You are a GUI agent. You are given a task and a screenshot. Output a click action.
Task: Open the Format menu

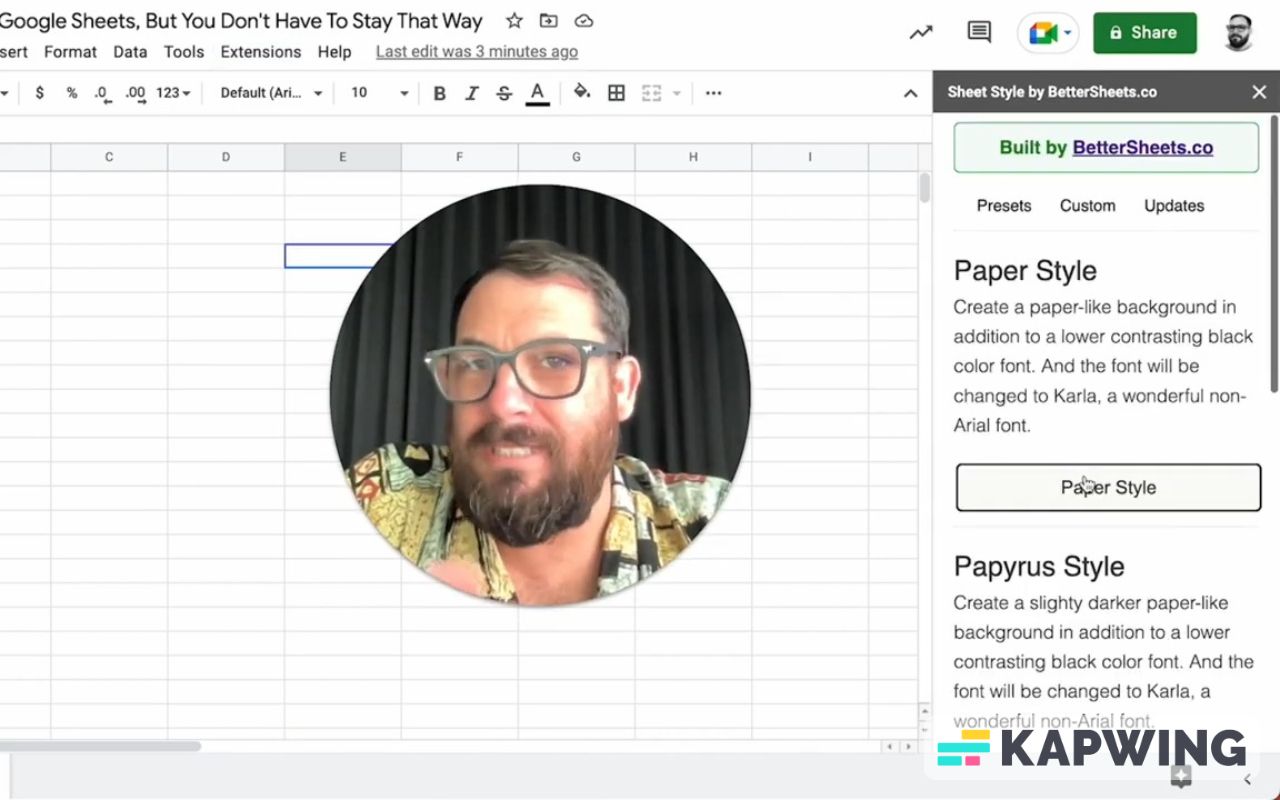(70, 52)
